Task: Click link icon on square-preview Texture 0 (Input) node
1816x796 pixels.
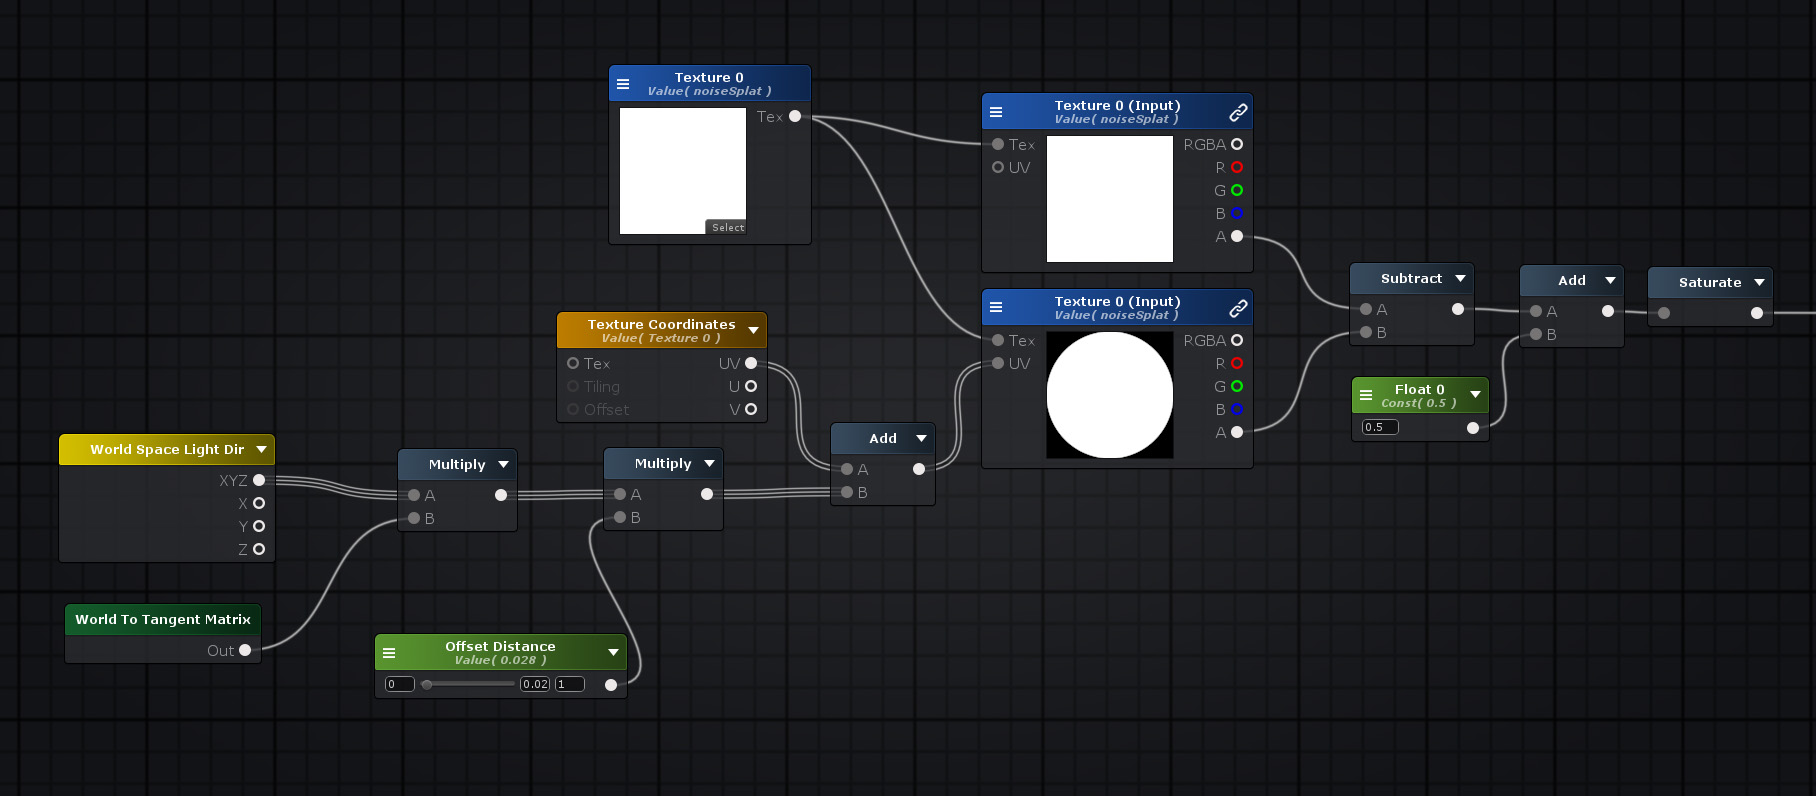Action: click(1238, 112)
